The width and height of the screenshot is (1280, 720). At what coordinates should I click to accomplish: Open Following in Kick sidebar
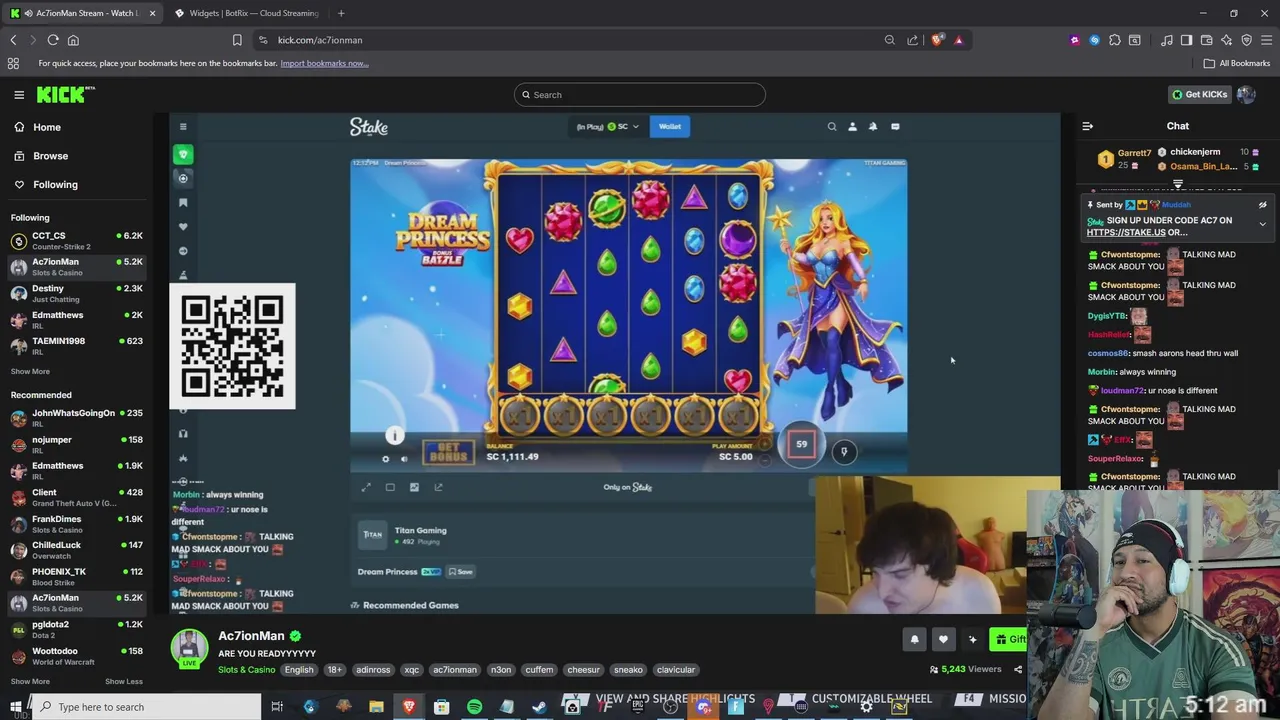click(45, 184)
